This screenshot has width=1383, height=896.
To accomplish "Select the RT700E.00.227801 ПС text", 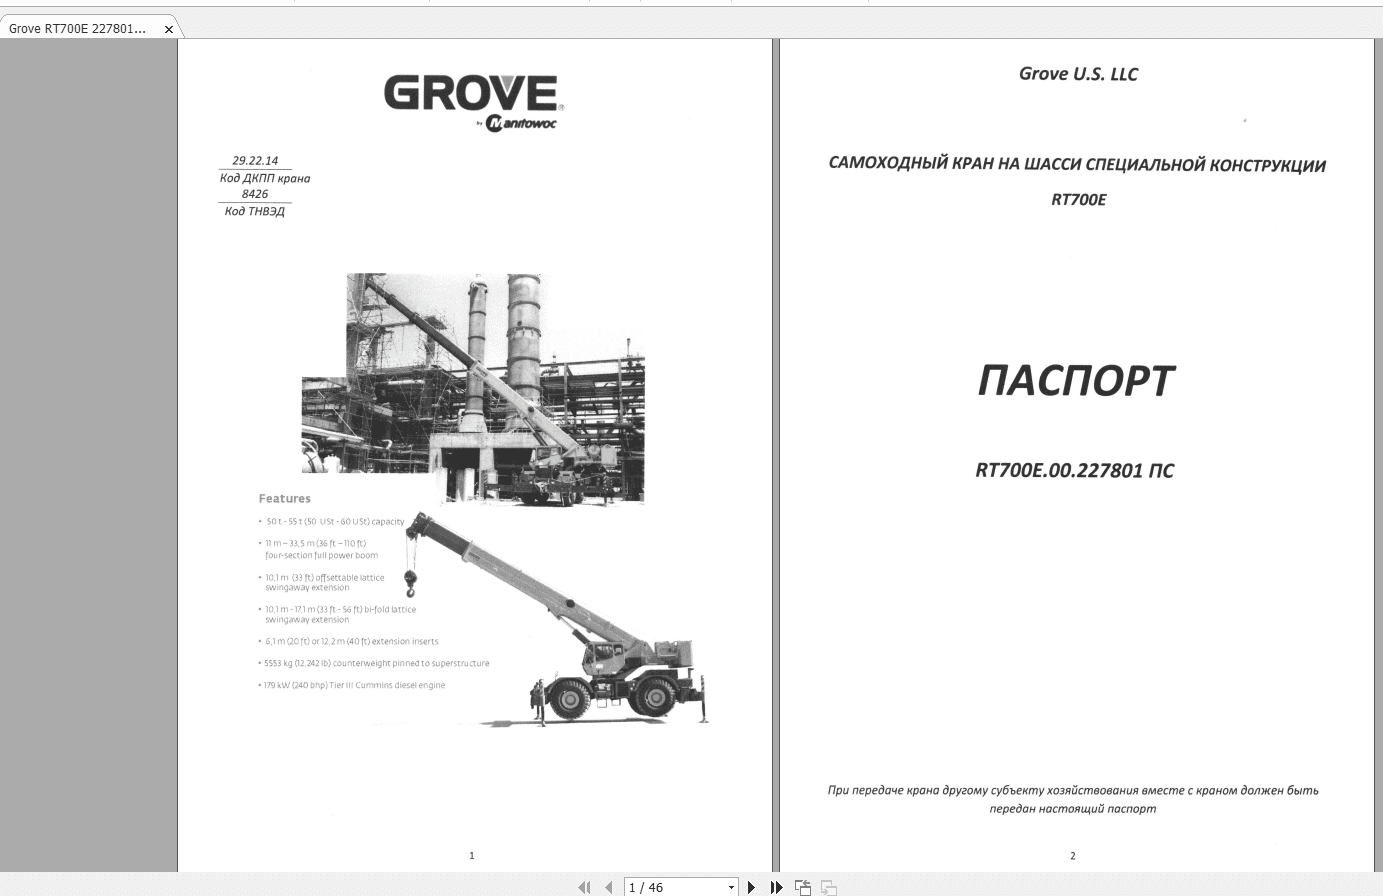I will pos(1075,470).
